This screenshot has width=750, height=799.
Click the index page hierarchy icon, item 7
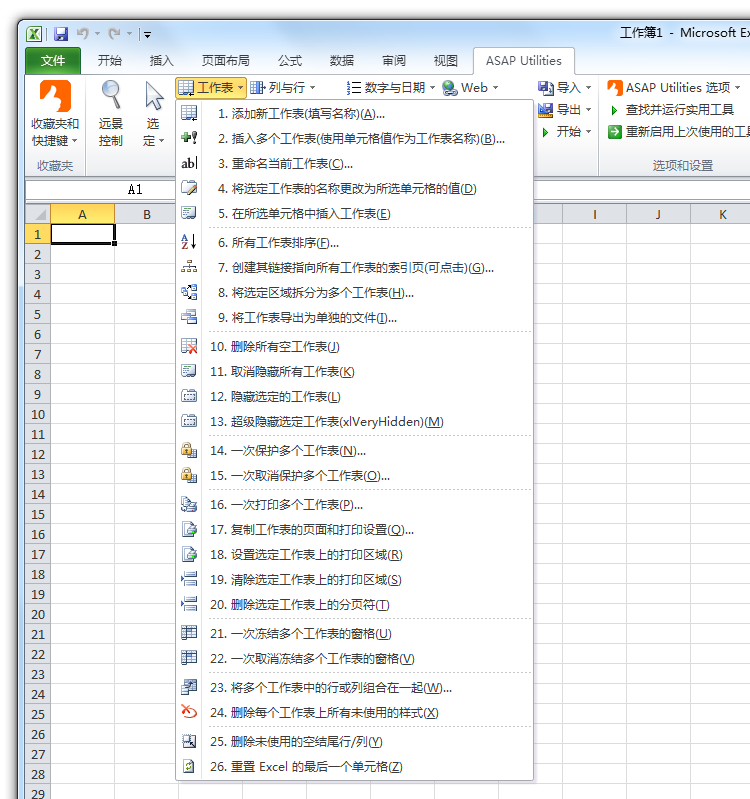(x=189, y=267)
